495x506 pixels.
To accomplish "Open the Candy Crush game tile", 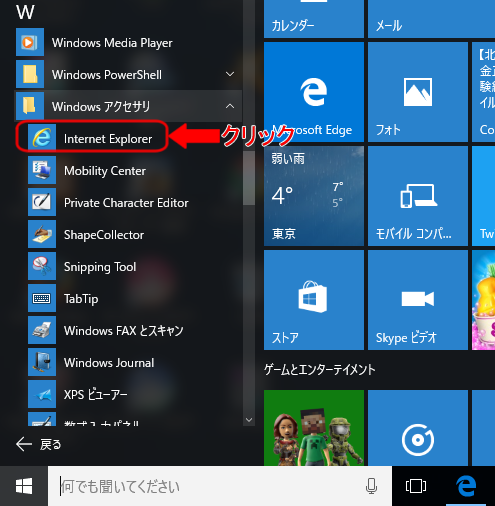I will tap(483, 300).
